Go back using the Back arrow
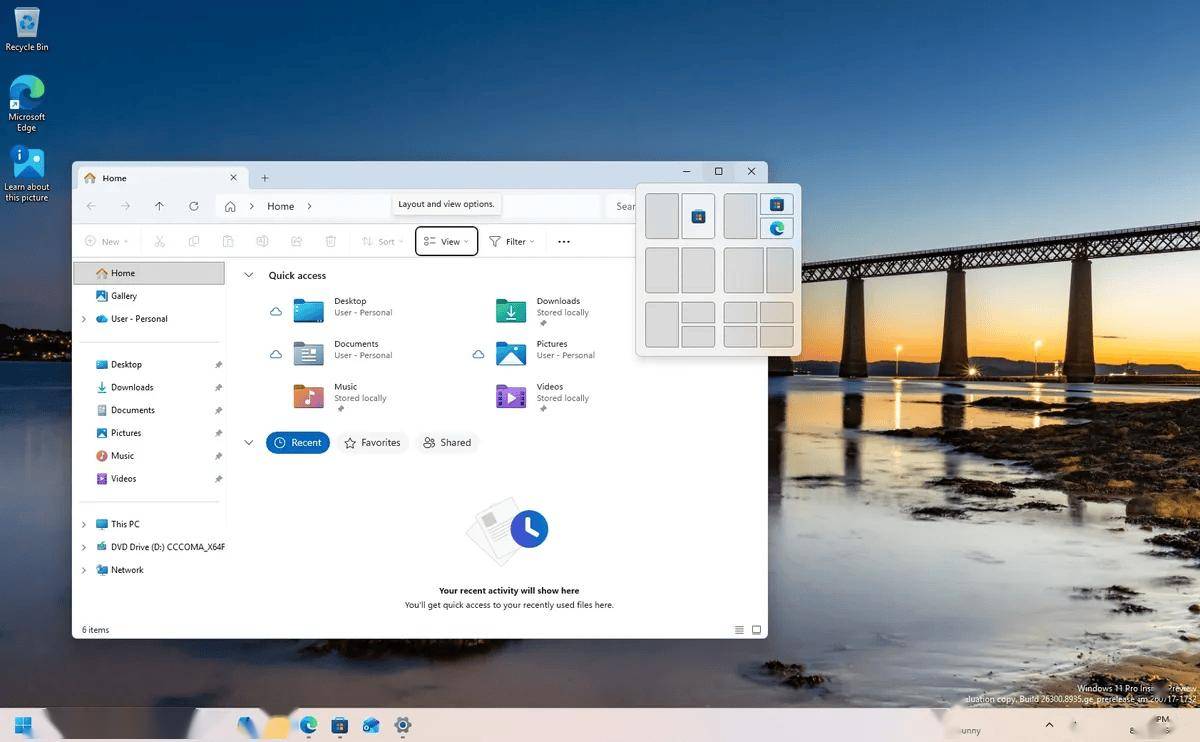 click(91, 206)
